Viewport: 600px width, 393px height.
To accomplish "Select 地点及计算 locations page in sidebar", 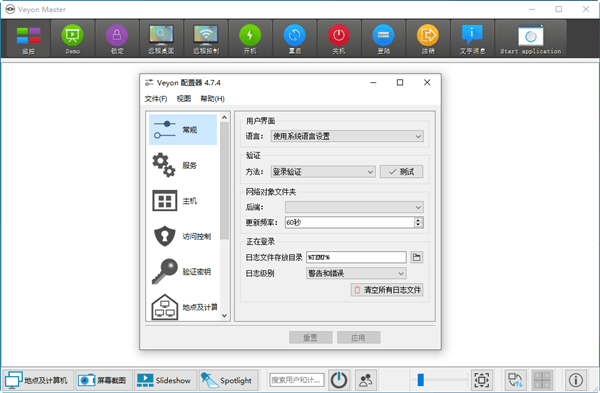I will point(183,307).
